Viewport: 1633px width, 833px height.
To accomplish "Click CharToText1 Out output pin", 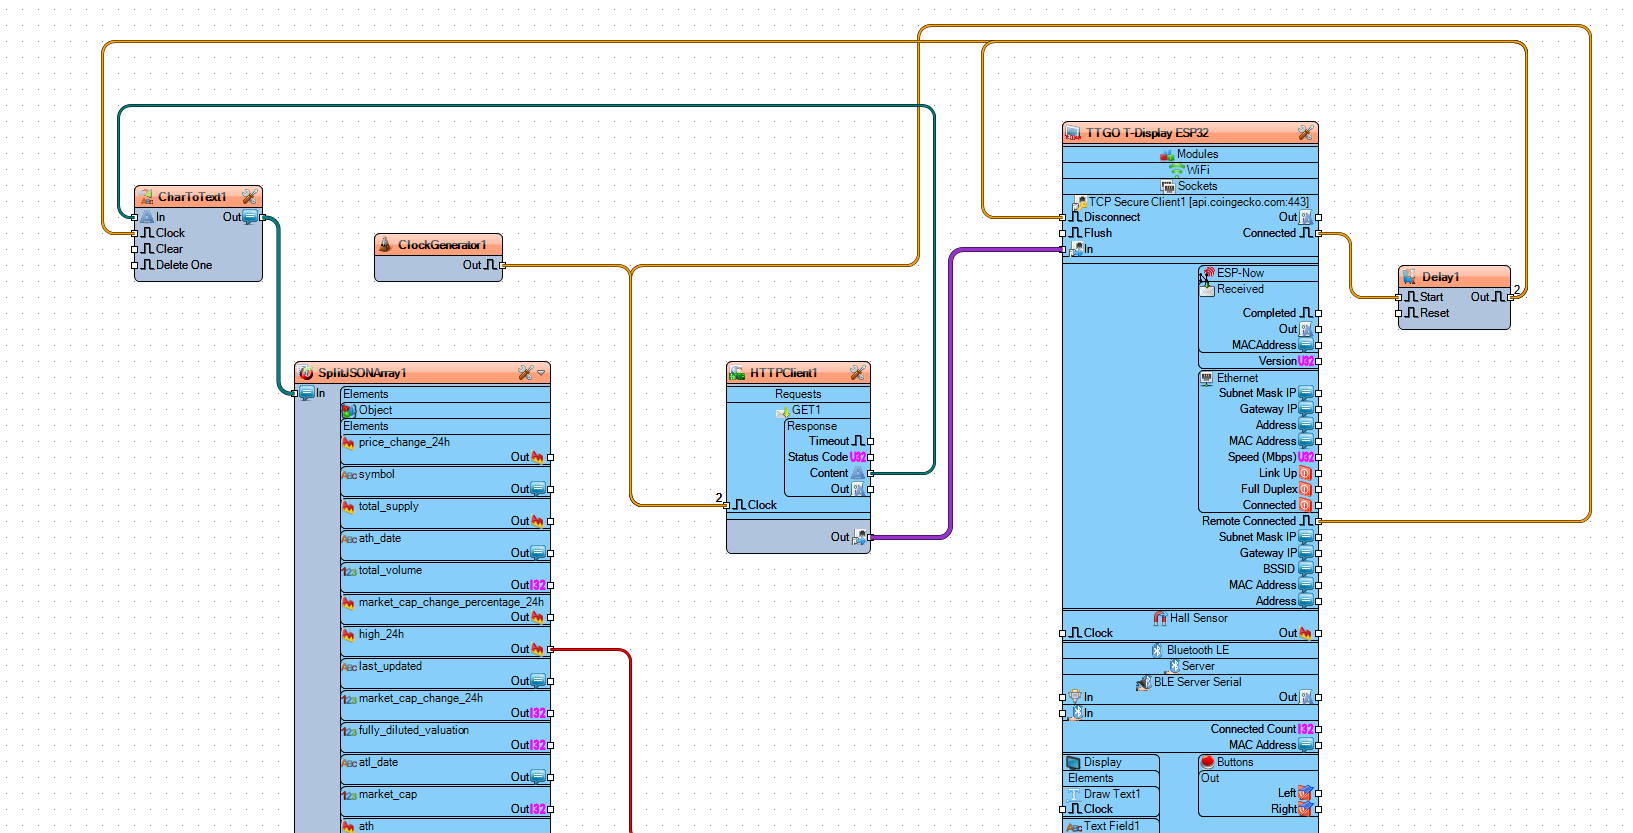I will (x=263, y=217).
